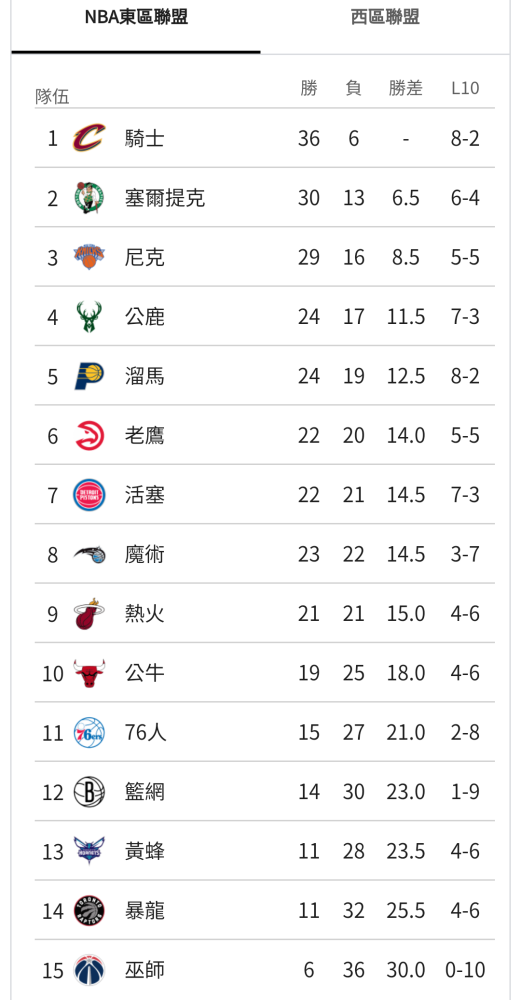Open the 巫師 team name link
The image size is (521, 1000).
[x=145, y=970]
